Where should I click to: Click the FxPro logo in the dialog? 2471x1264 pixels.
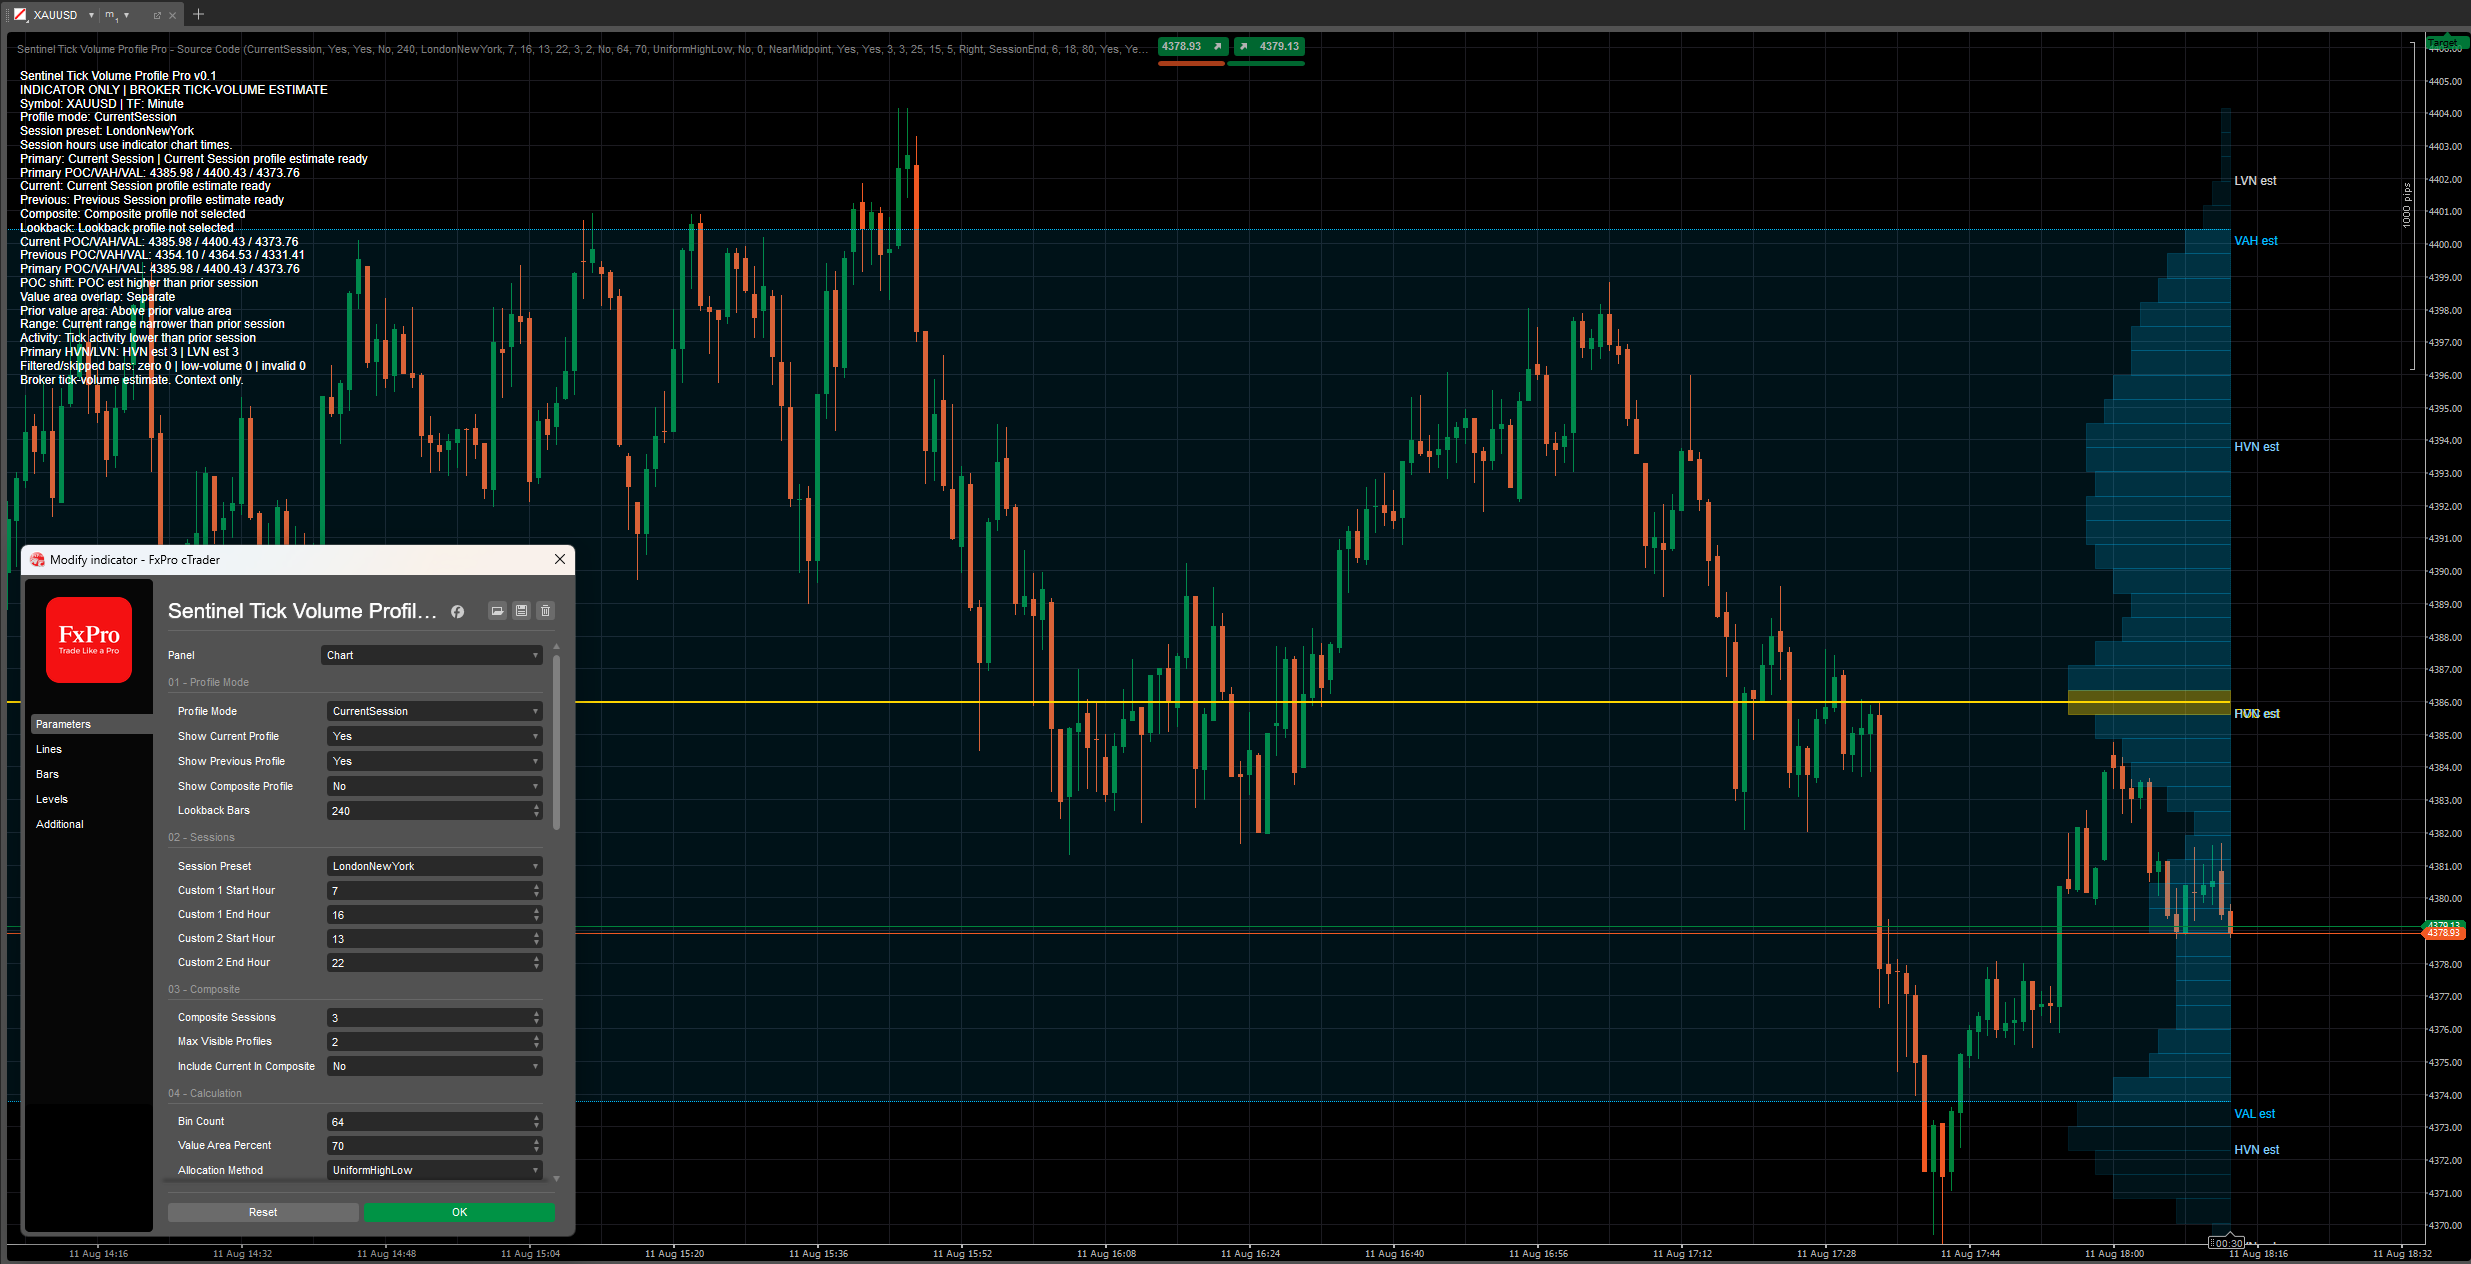[x=89, y=640]
